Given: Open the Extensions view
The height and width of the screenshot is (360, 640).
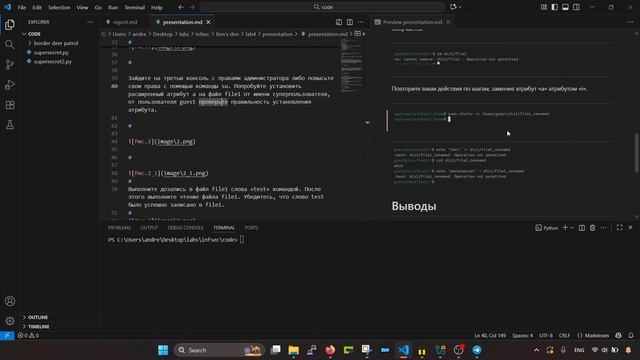Looking at the screenshot, I should (10, 105).
